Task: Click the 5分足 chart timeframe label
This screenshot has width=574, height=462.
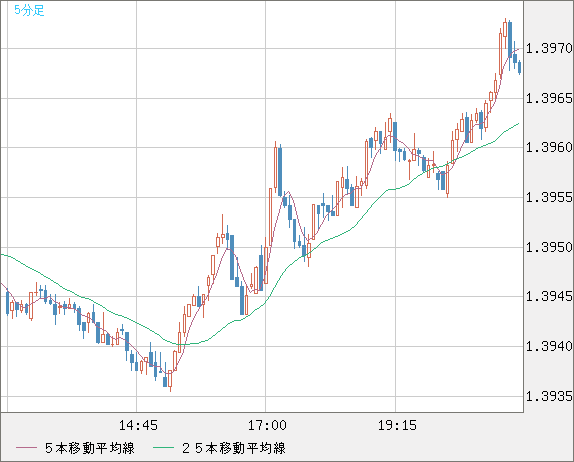Action: [29, 10]
